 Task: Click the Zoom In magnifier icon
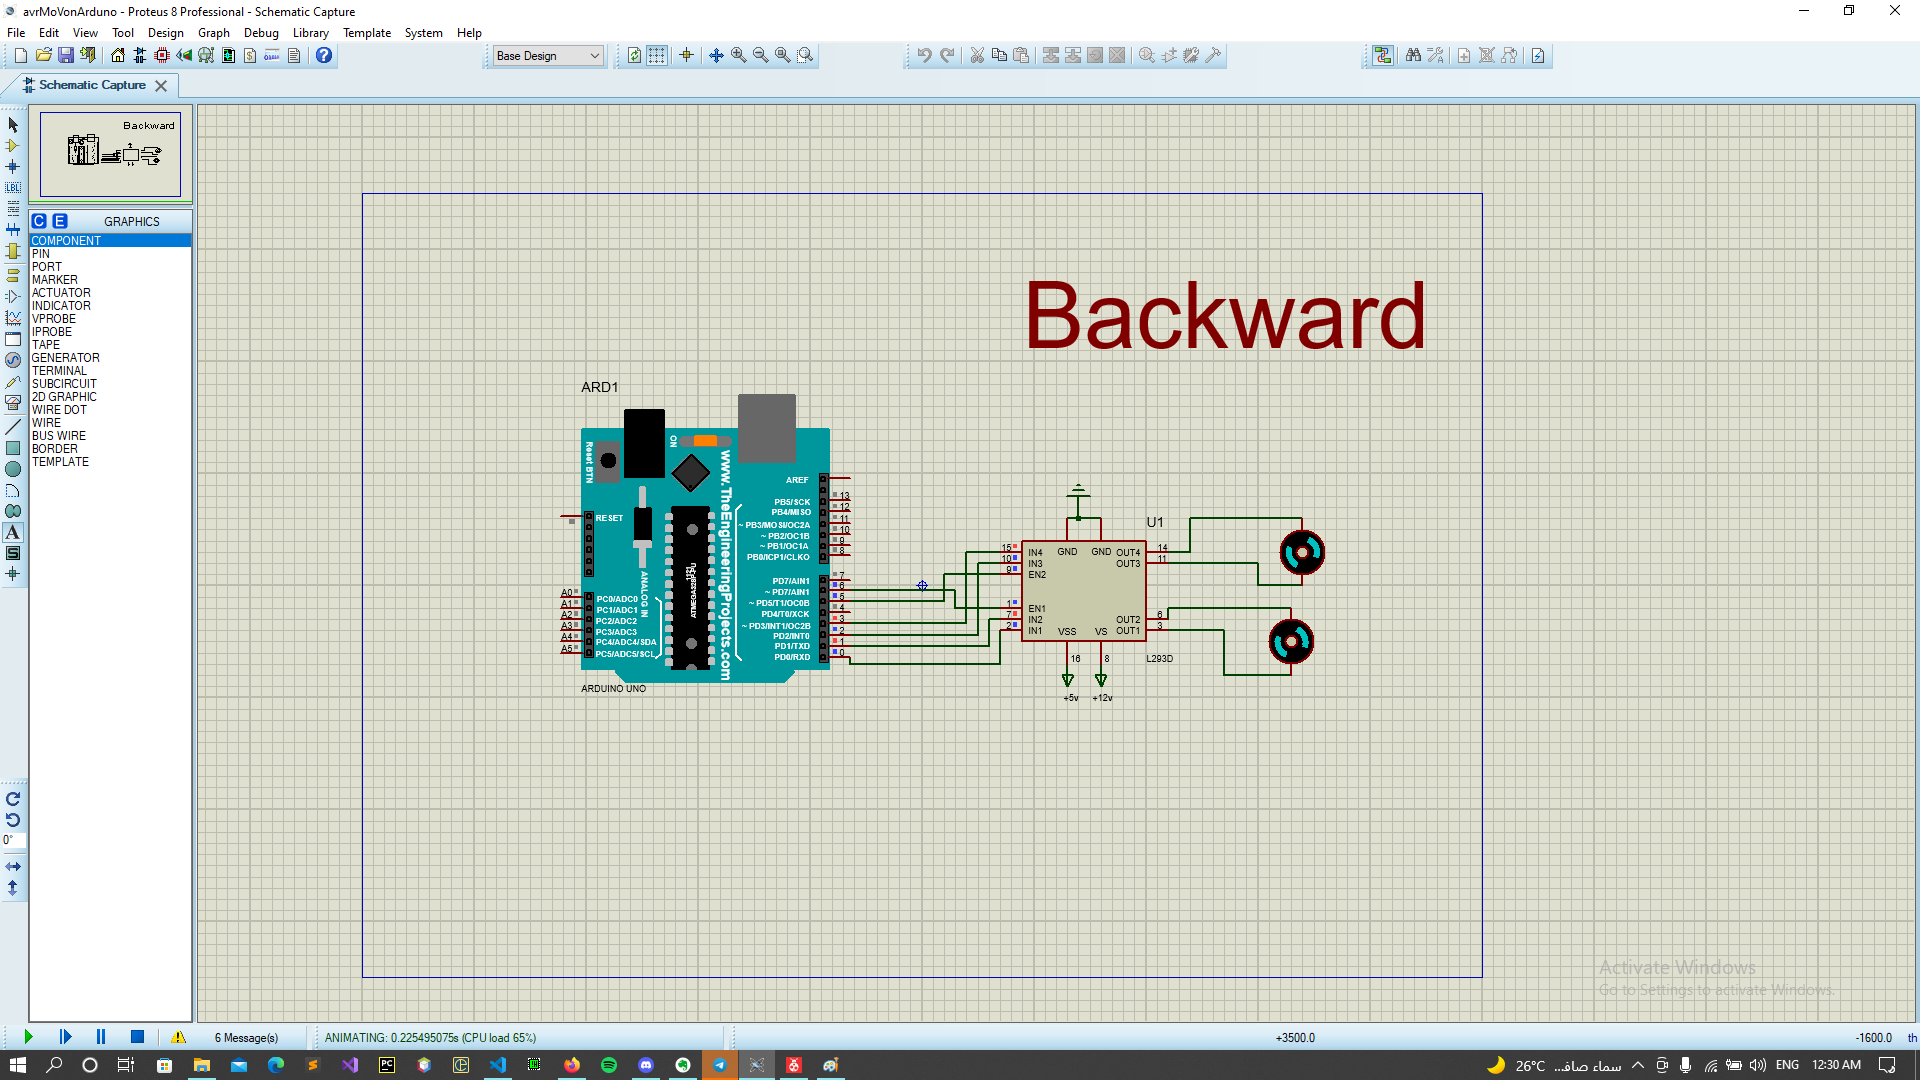(x=739, y=56)
